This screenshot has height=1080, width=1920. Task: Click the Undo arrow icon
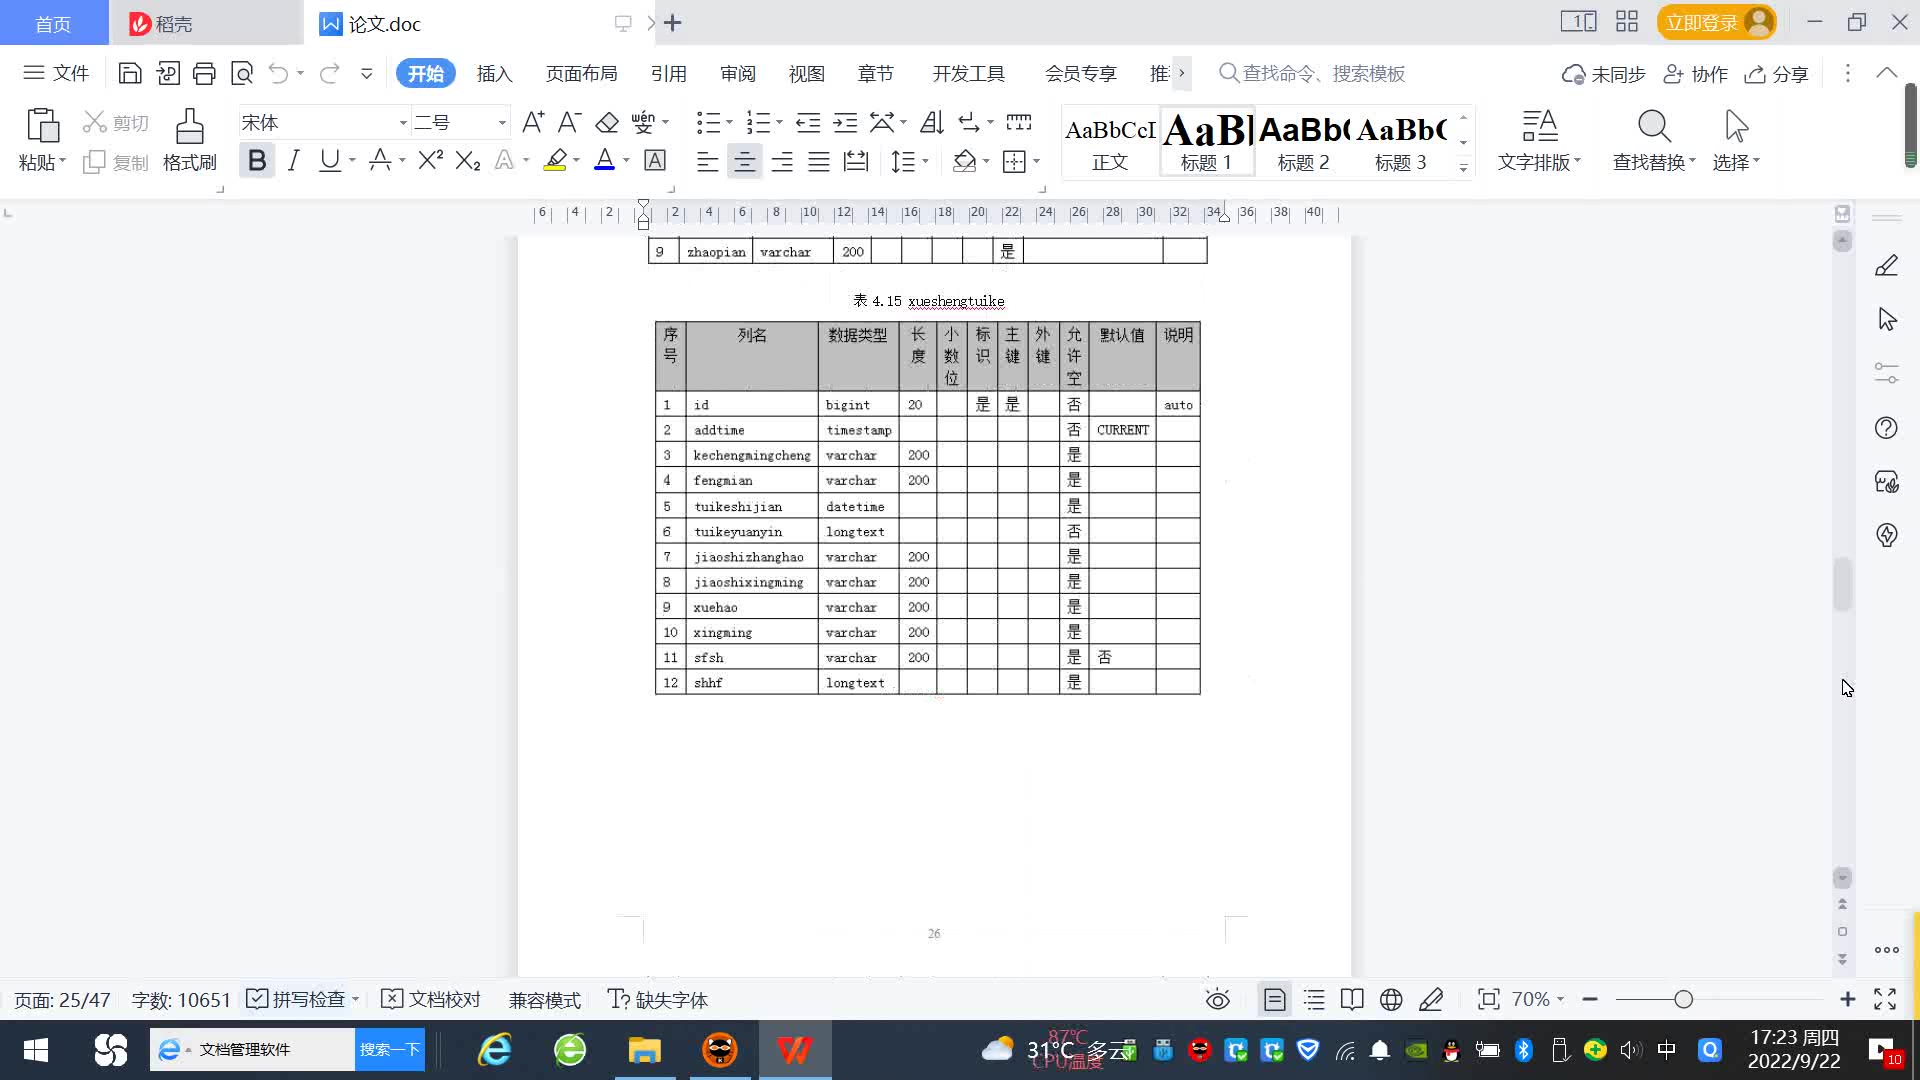click(278, 73)
